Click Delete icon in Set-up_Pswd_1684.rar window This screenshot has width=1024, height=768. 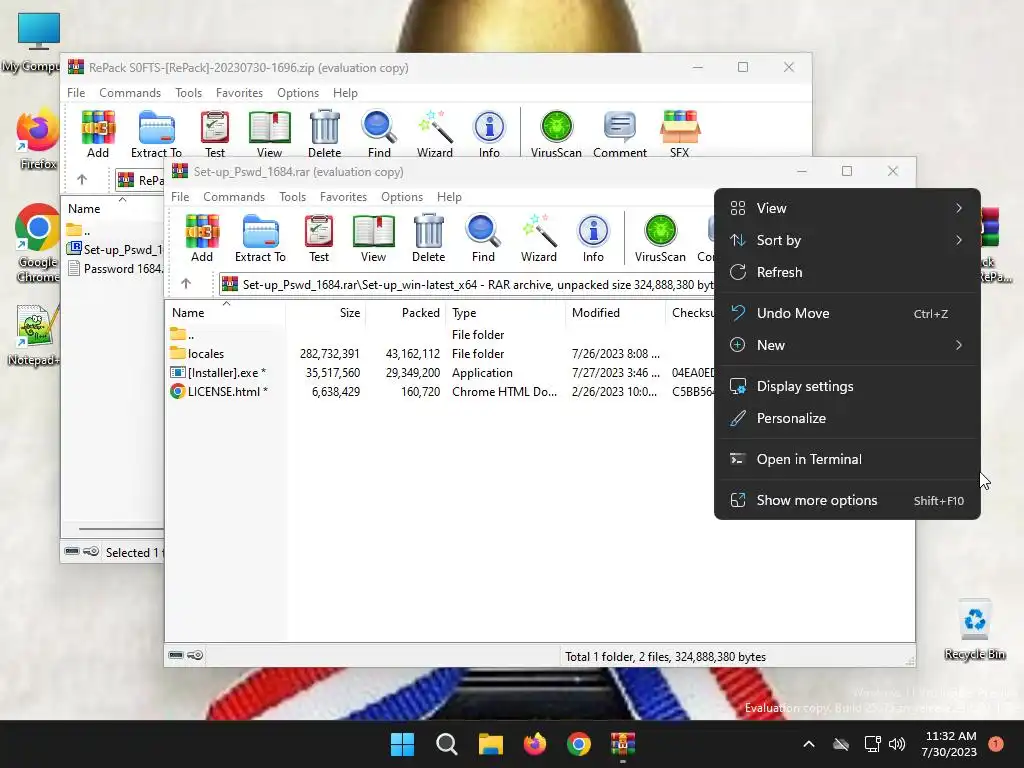tap(428, 238)
